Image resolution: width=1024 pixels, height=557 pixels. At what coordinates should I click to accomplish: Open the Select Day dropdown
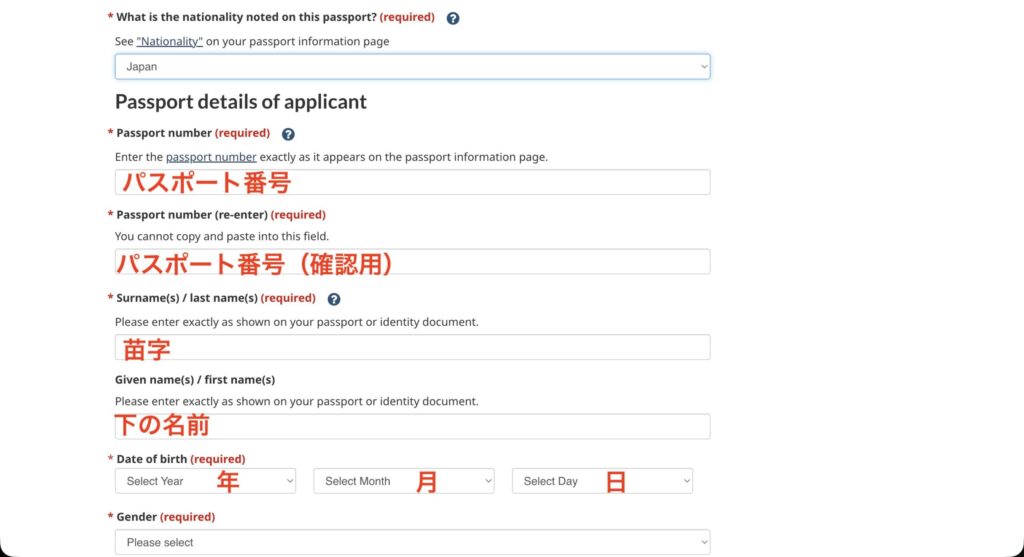tap(602, 481)
